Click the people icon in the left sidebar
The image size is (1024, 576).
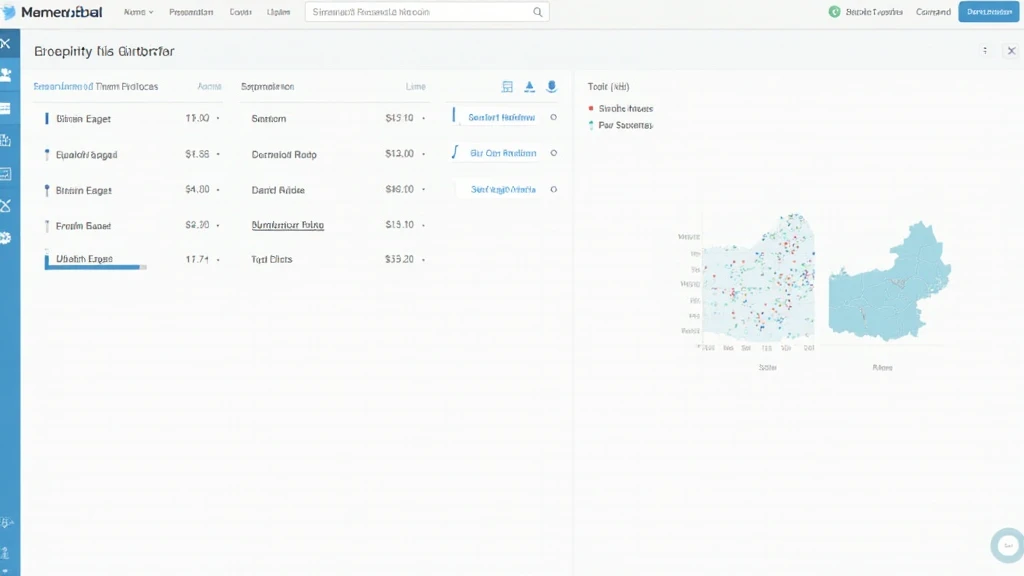point(7,75)
